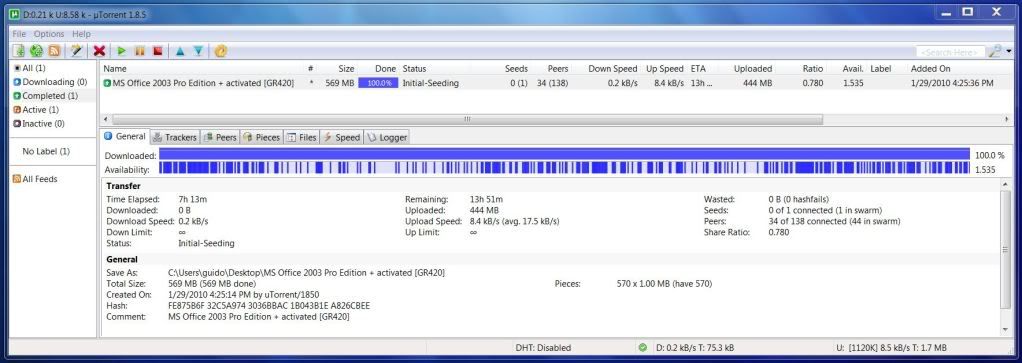Open Preferences with the round gear icon
The width and height of the screenshot is (1022, 363).
221,50
